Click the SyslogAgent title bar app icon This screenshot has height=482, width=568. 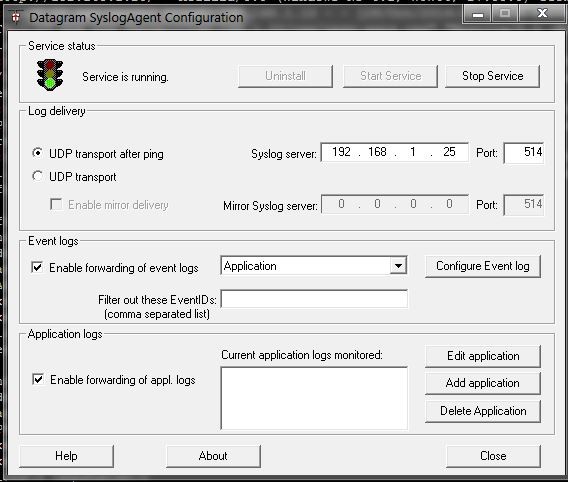pyautogui.click(x=16, y=17)
